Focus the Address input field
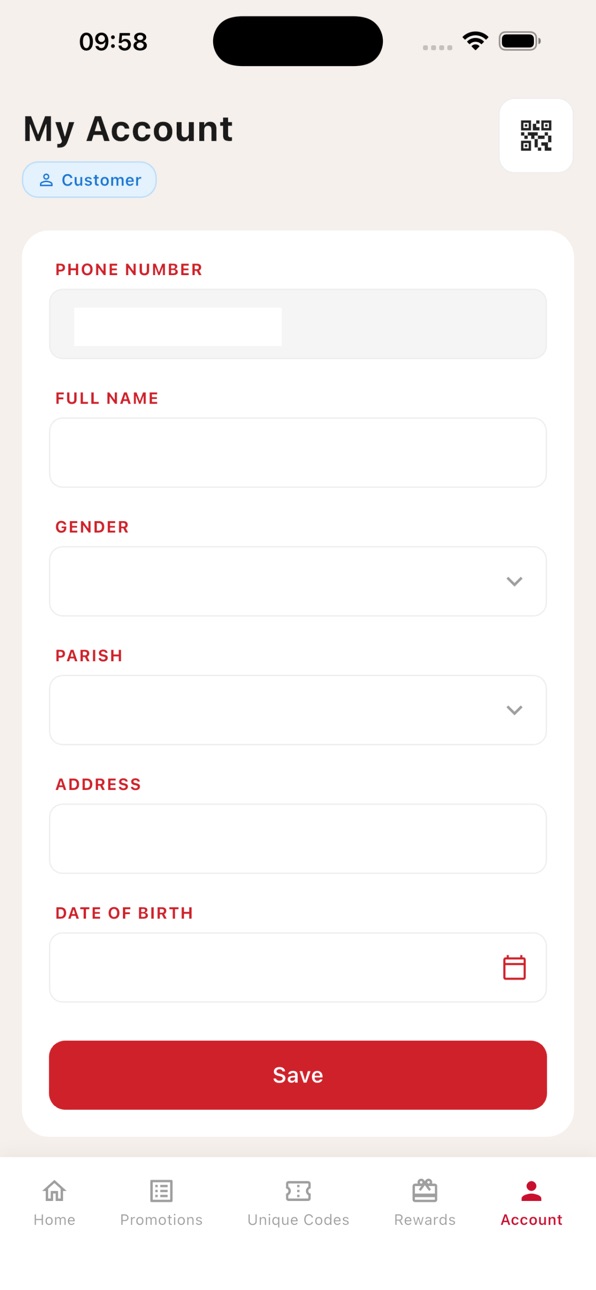This screenshot has height=1290, width=596. pos(298,838)
